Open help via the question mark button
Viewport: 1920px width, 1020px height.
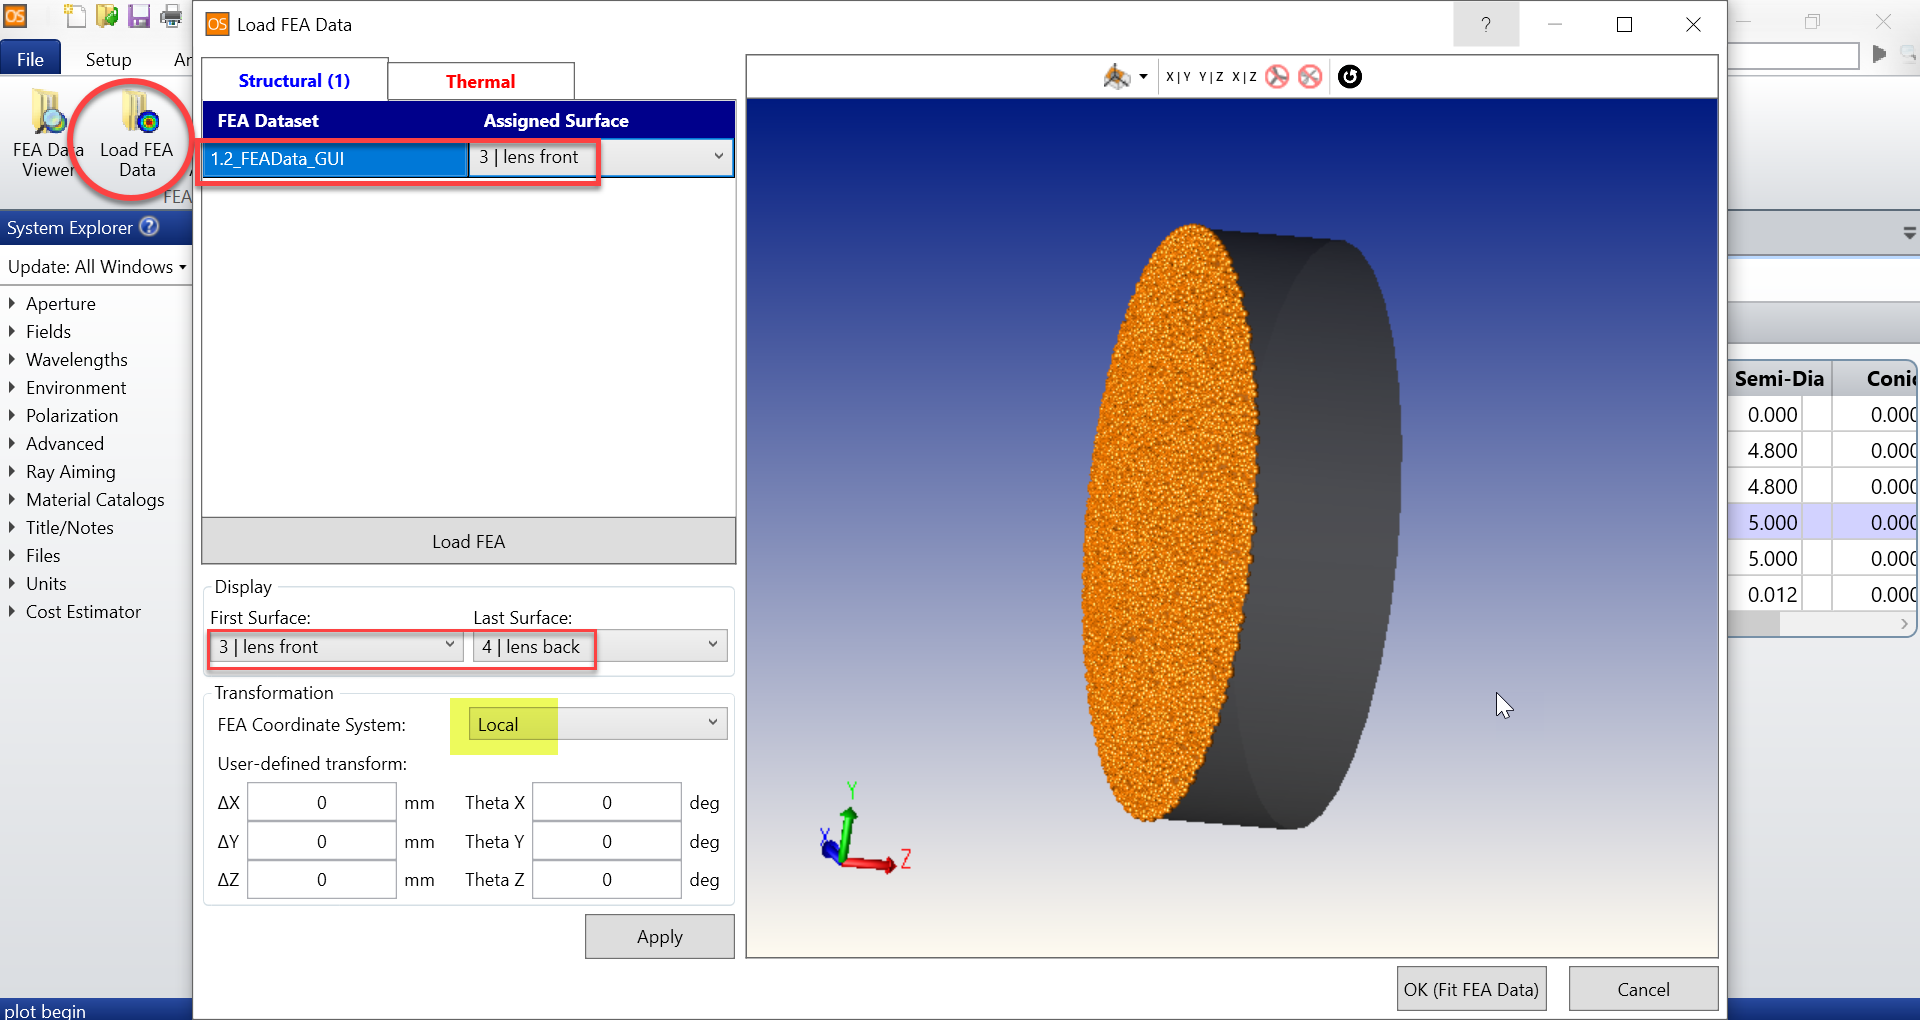[1486, 24]
